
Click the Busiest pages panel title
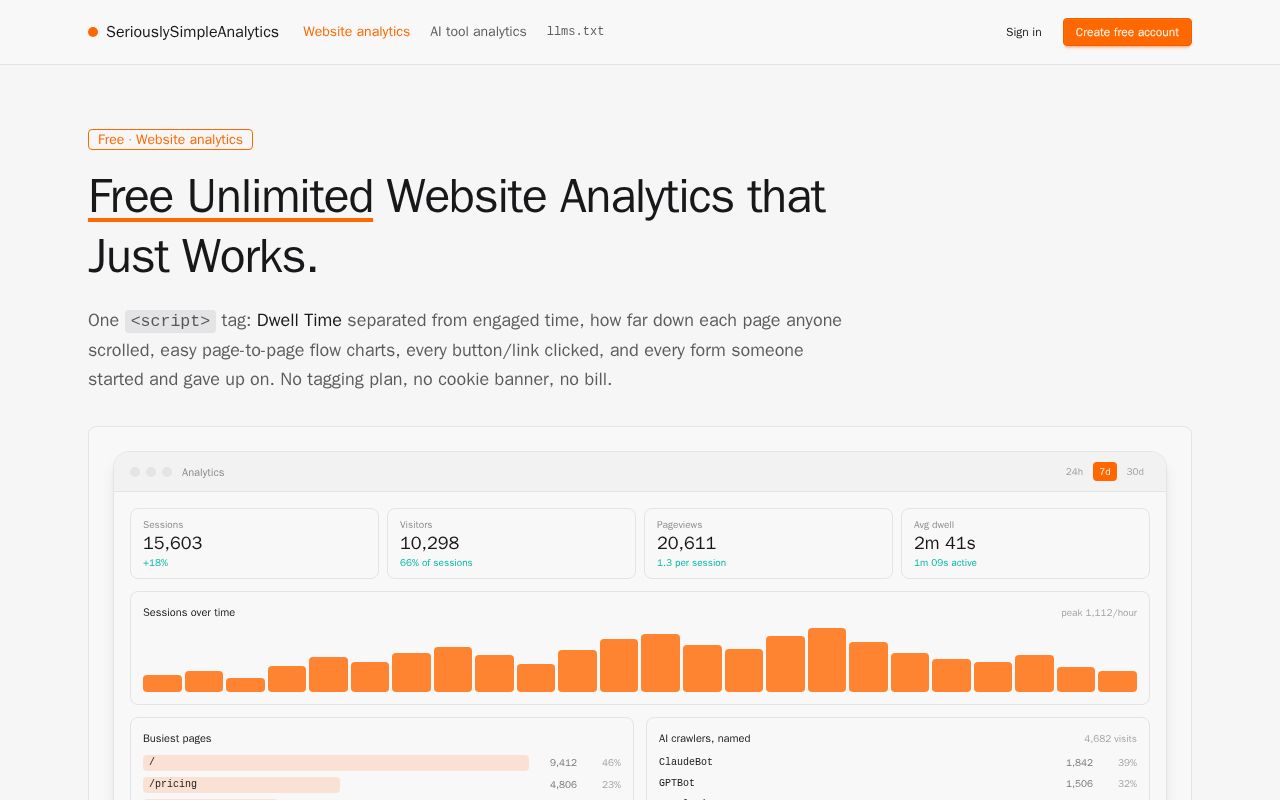pos(177,738)
